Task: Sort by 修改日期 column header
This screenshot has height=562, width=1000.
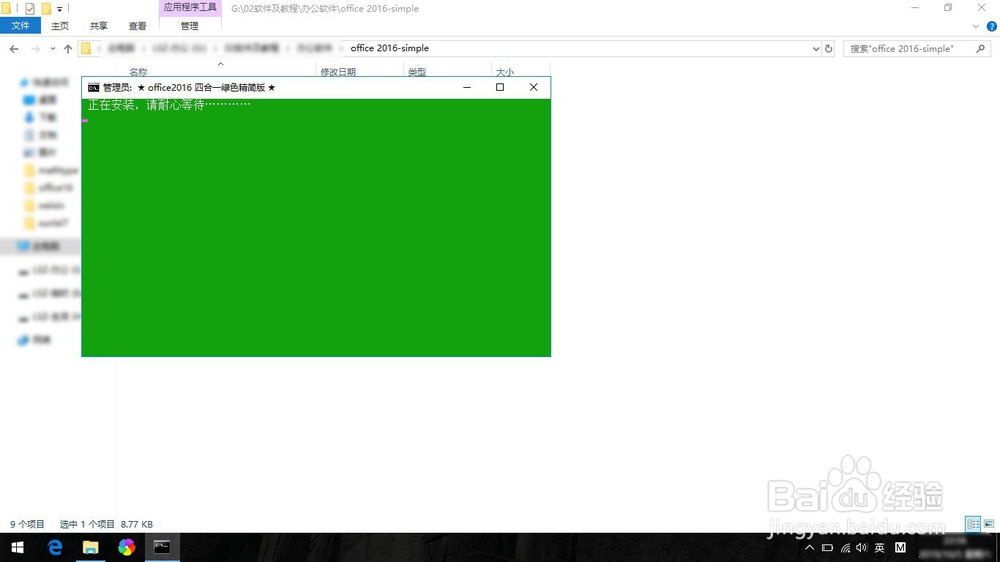Action: click(x=338, y=72)
